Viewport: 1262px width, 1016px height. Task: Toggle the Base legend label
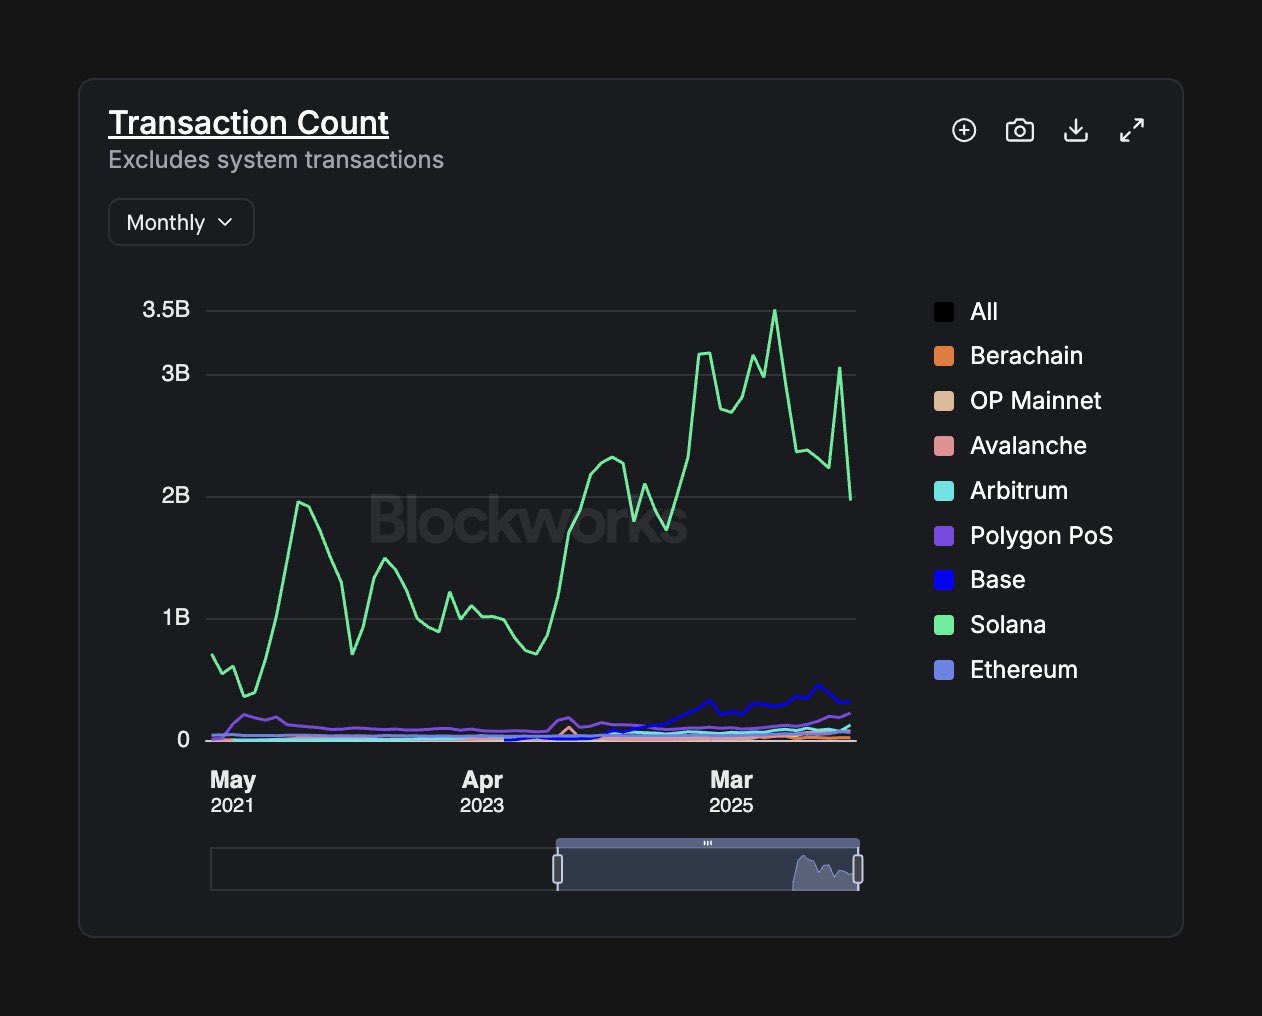[997, 580]
